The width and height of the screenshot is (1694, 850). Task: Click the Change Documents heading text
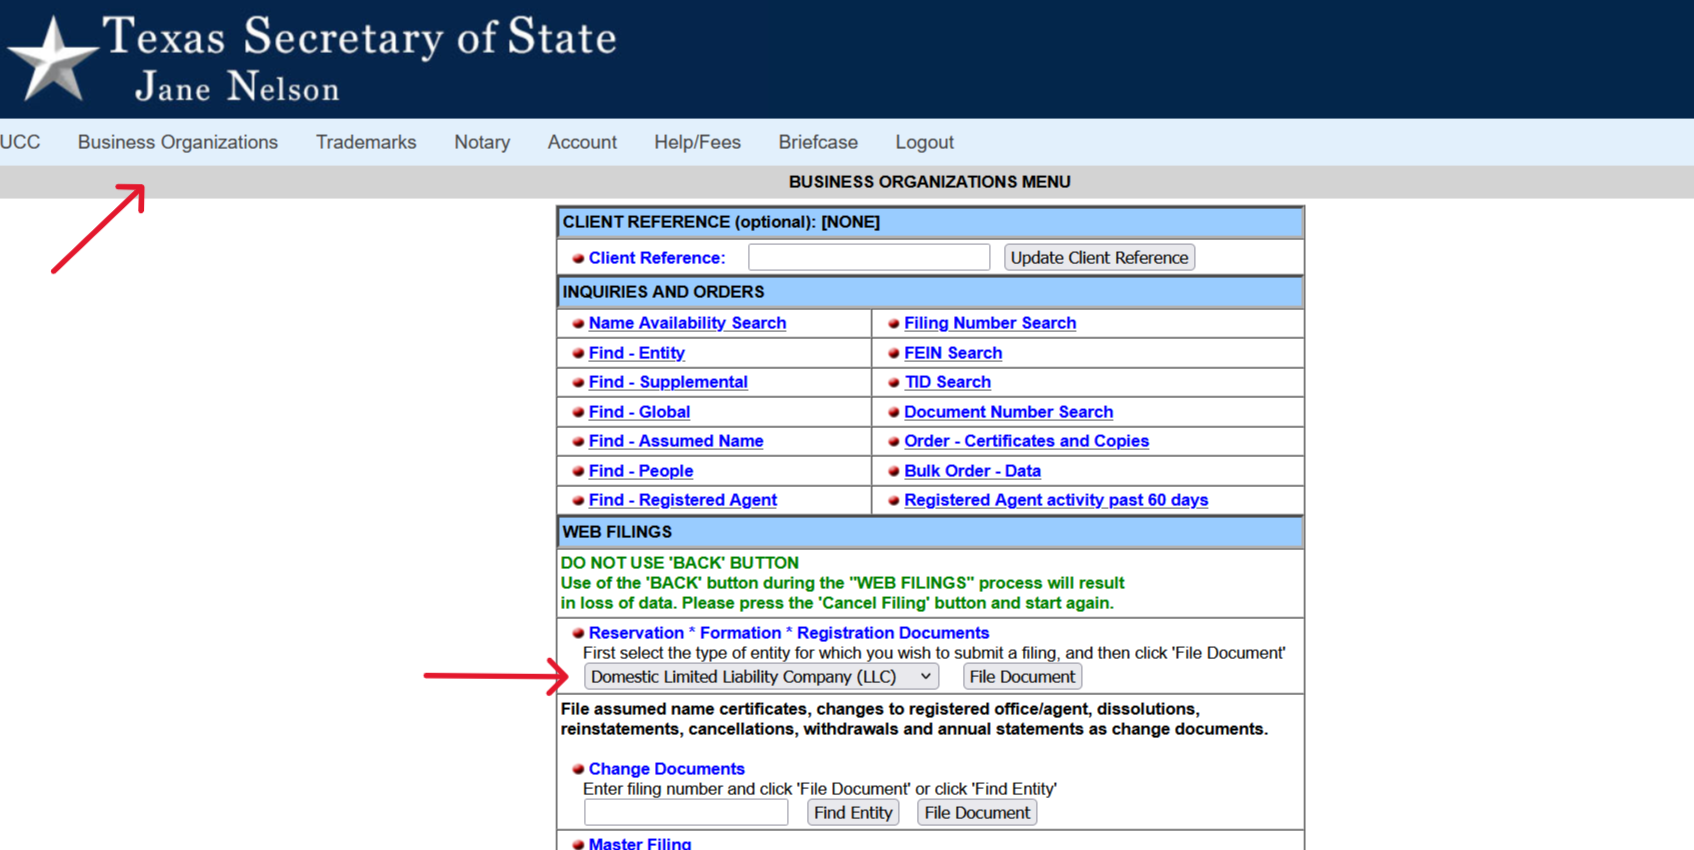click(x=667, y=769)
